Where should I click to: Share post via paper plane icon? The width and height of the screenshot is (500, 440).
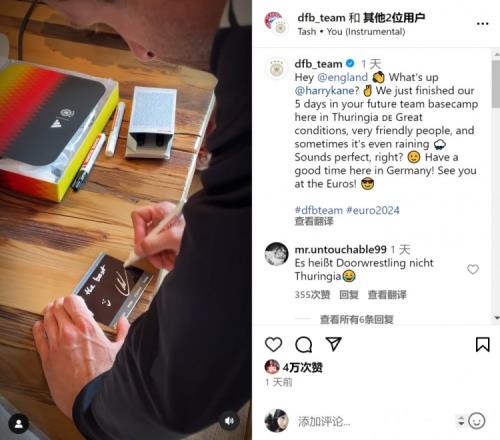tap(333, 344)
